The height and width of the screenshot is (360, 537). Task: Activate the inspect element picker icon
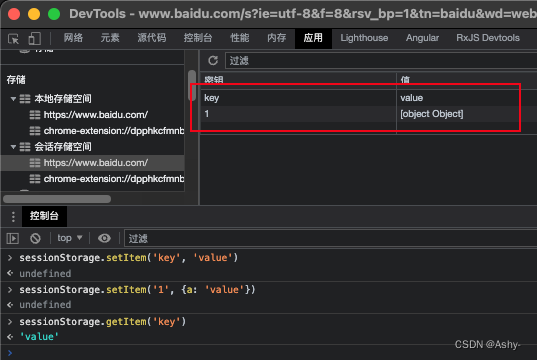13,38
